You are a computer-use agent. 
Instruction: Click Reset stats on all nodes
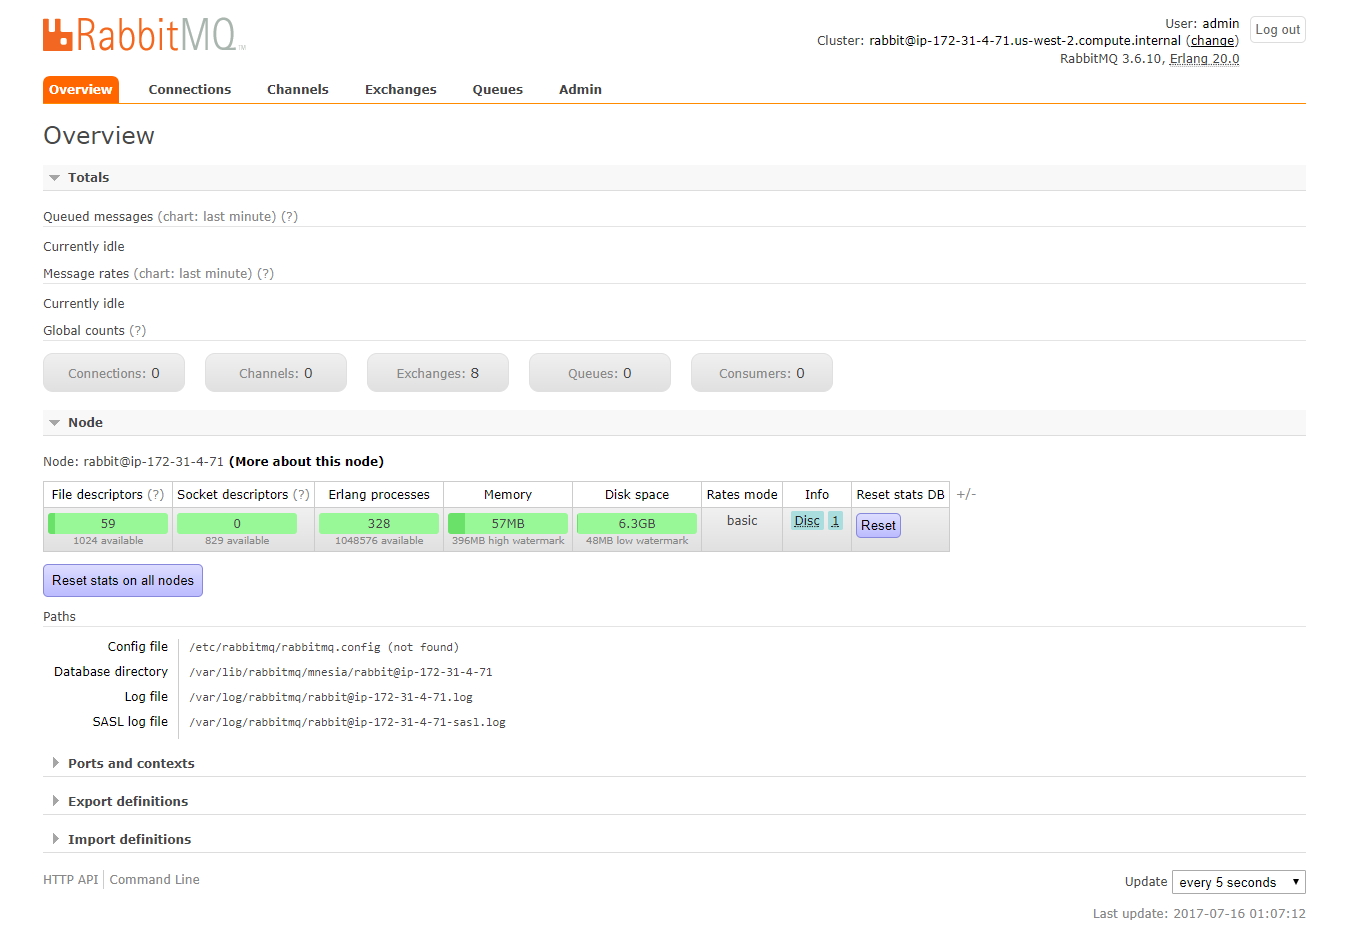[122, 580]
